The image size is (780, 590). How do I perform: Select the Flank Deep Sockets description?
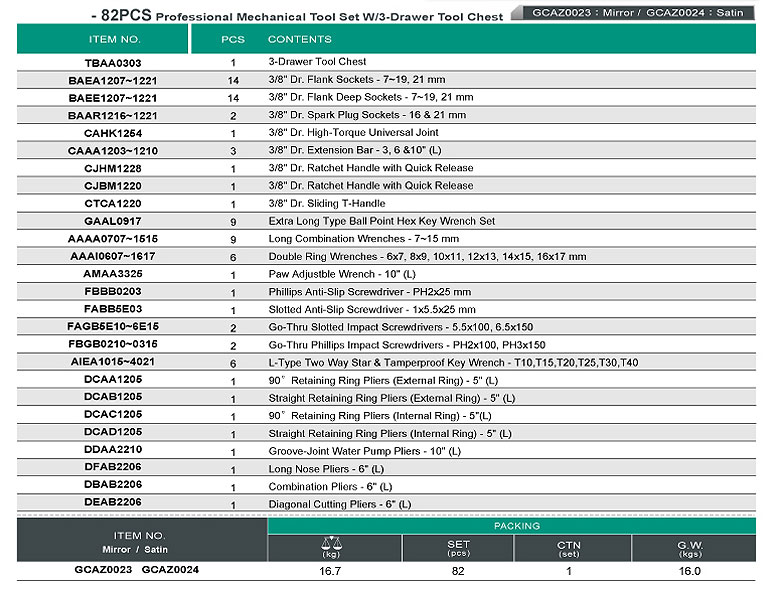(x=371, y=97)
